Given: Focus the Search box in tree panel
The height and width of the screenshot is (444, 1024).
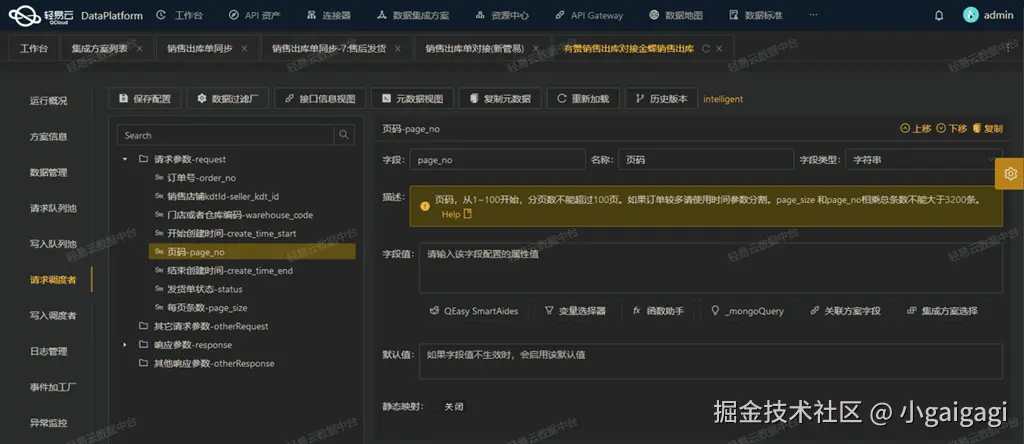Looking at the screenshot, I should 225,135.
